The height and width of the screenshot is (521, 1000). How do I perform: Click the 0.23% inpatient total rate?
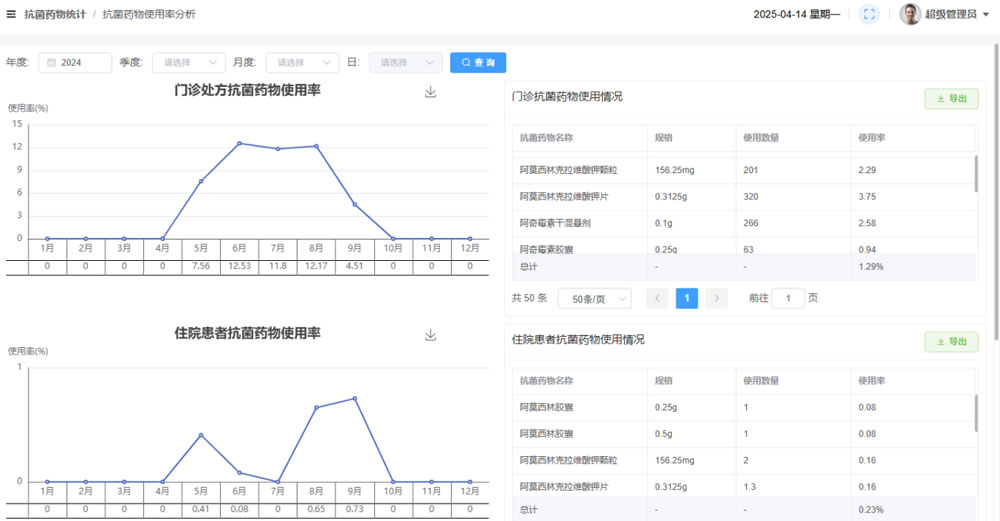point(871,510)
